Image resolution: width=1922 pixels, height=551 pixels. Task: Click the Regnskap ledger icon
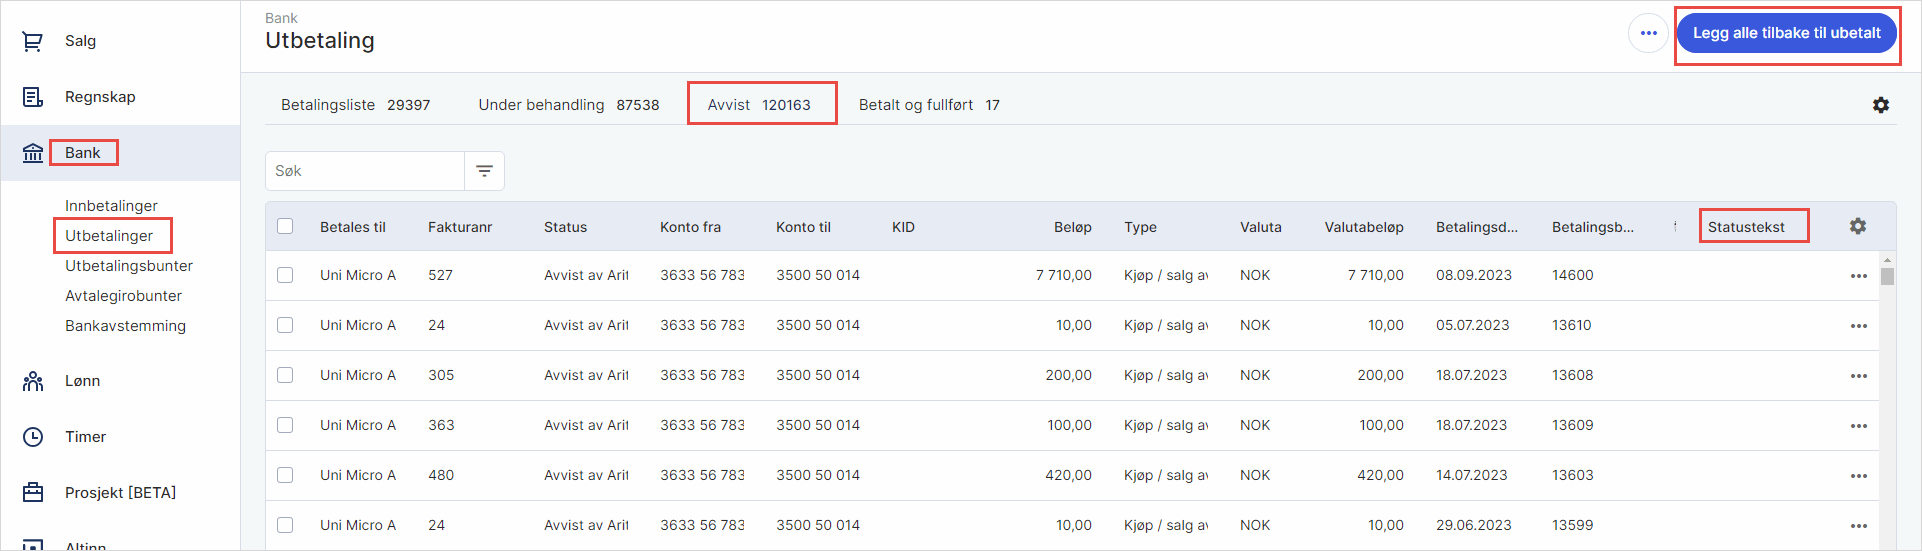click(33, 97)
